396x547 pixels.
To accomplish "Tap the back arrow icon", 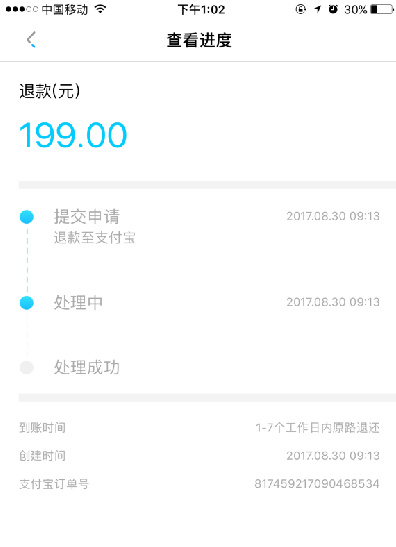I will [31, 39].
